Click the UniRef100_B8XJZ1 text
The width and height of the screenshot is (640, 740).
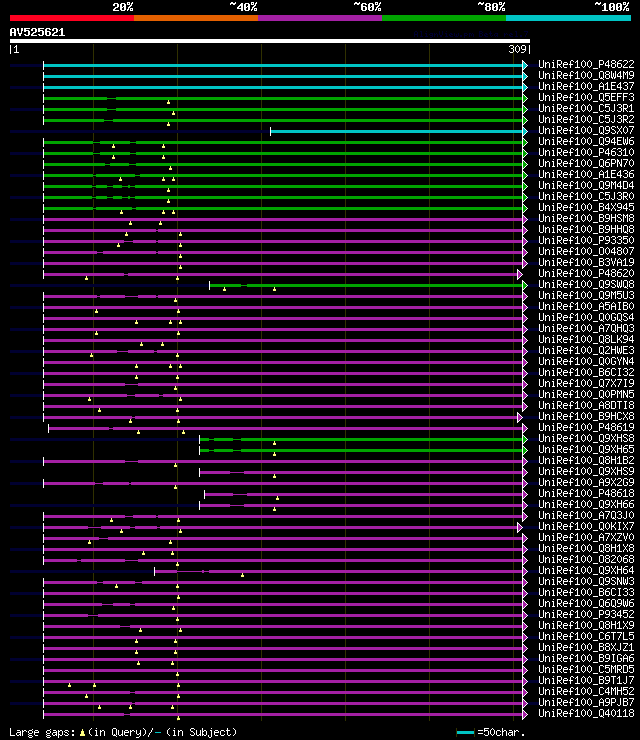click(x=586, y=648)
